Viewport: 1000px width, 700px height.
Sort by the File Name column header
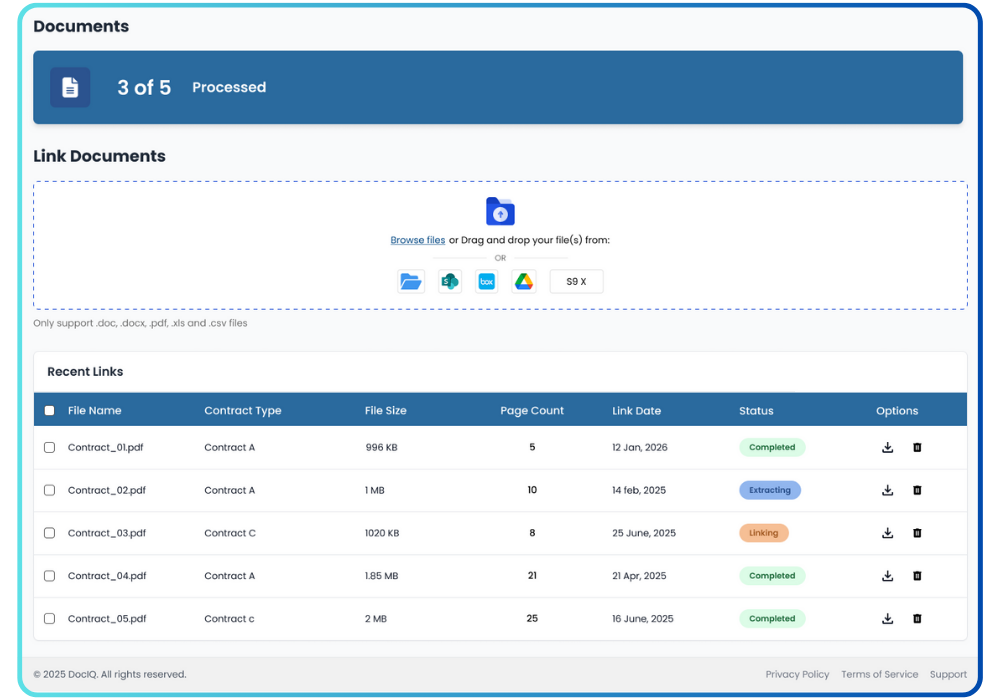(x=94, y=411)
